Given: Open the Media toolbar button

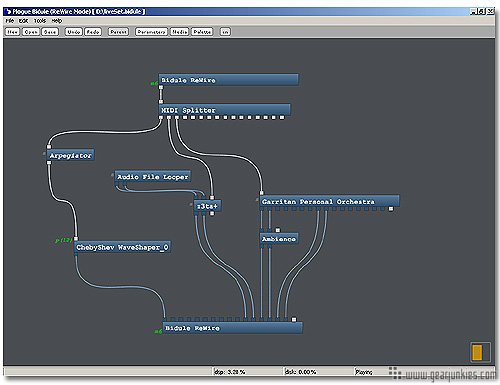Looking at the screenshot, I should point(180,32).
